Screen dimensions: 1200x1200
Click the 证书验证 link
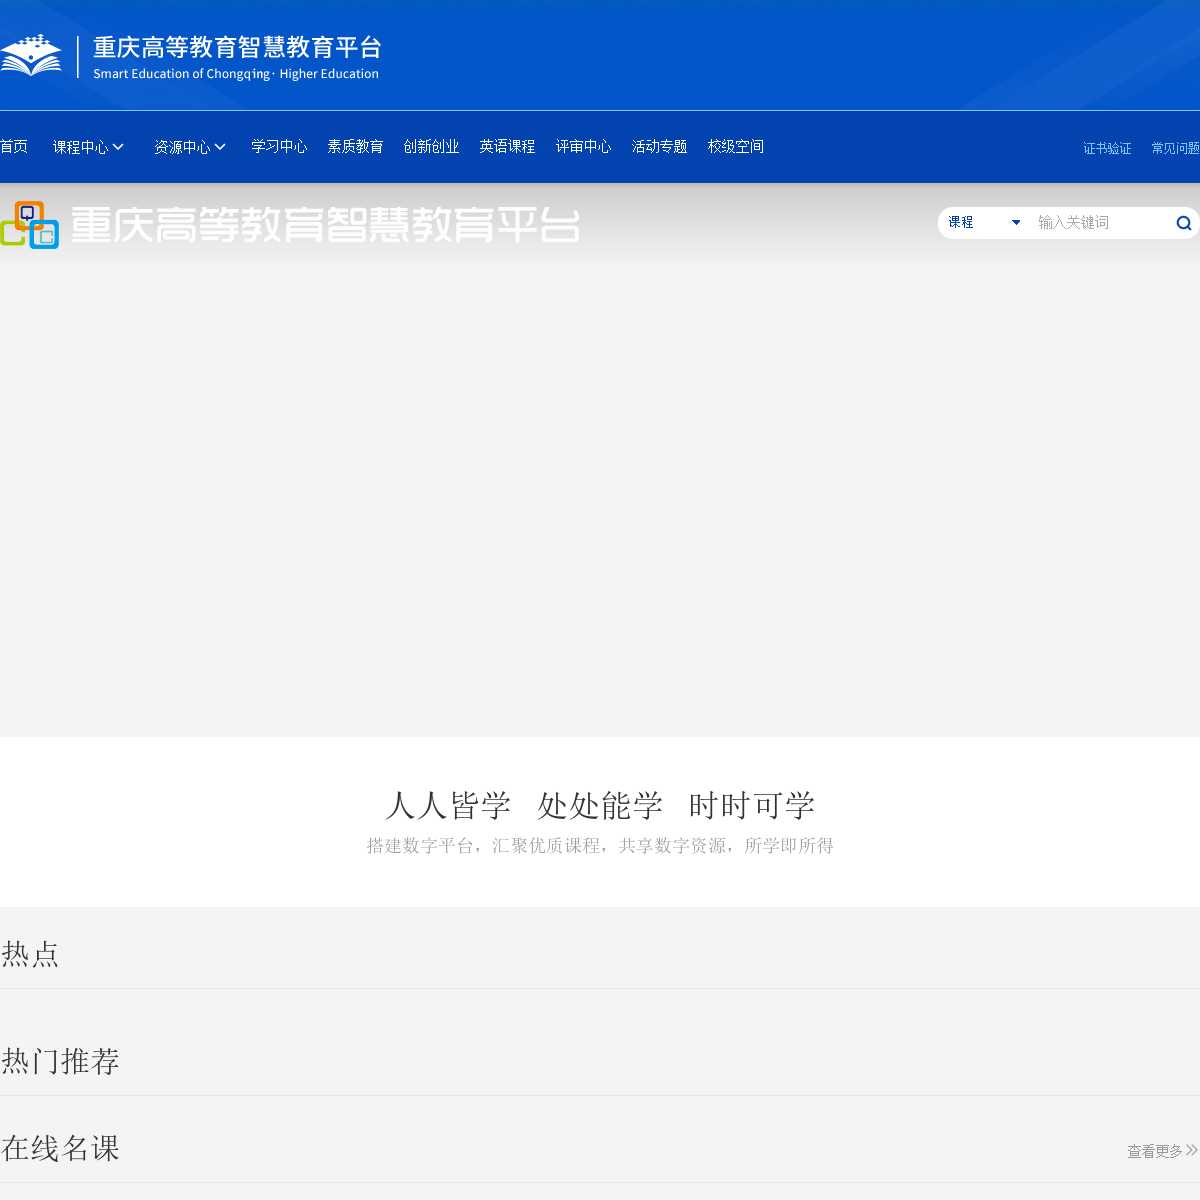point(1107,148)
